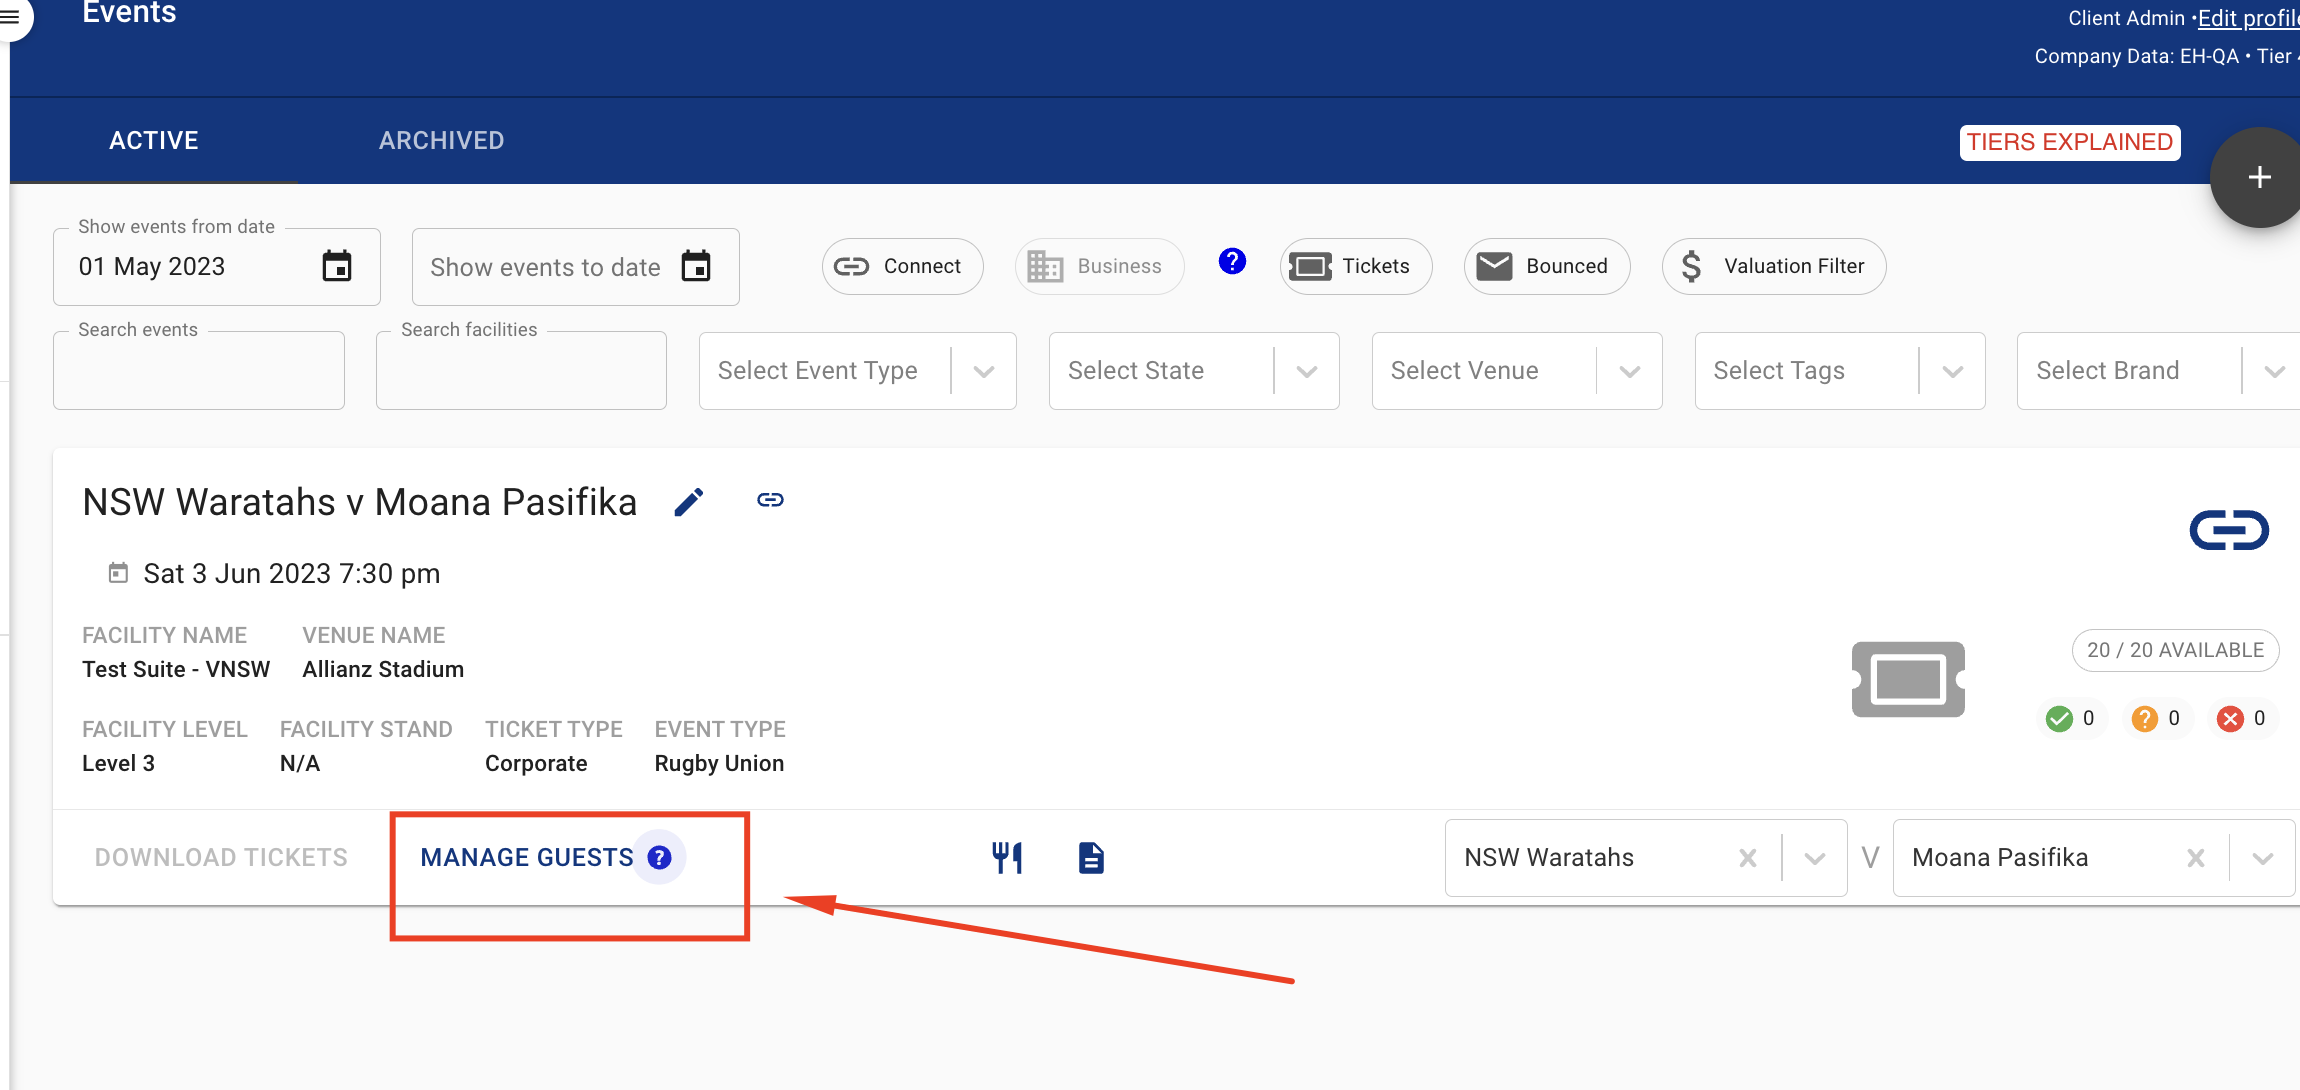Click the Search events input field

pyautogui.click(x=199, y=371)
